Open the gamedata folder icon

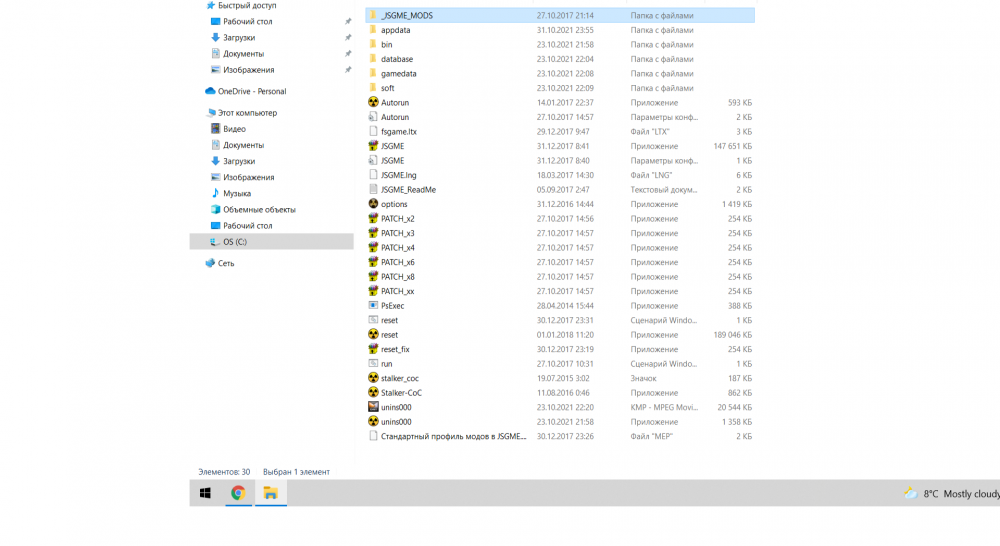(x=373, y=73)
